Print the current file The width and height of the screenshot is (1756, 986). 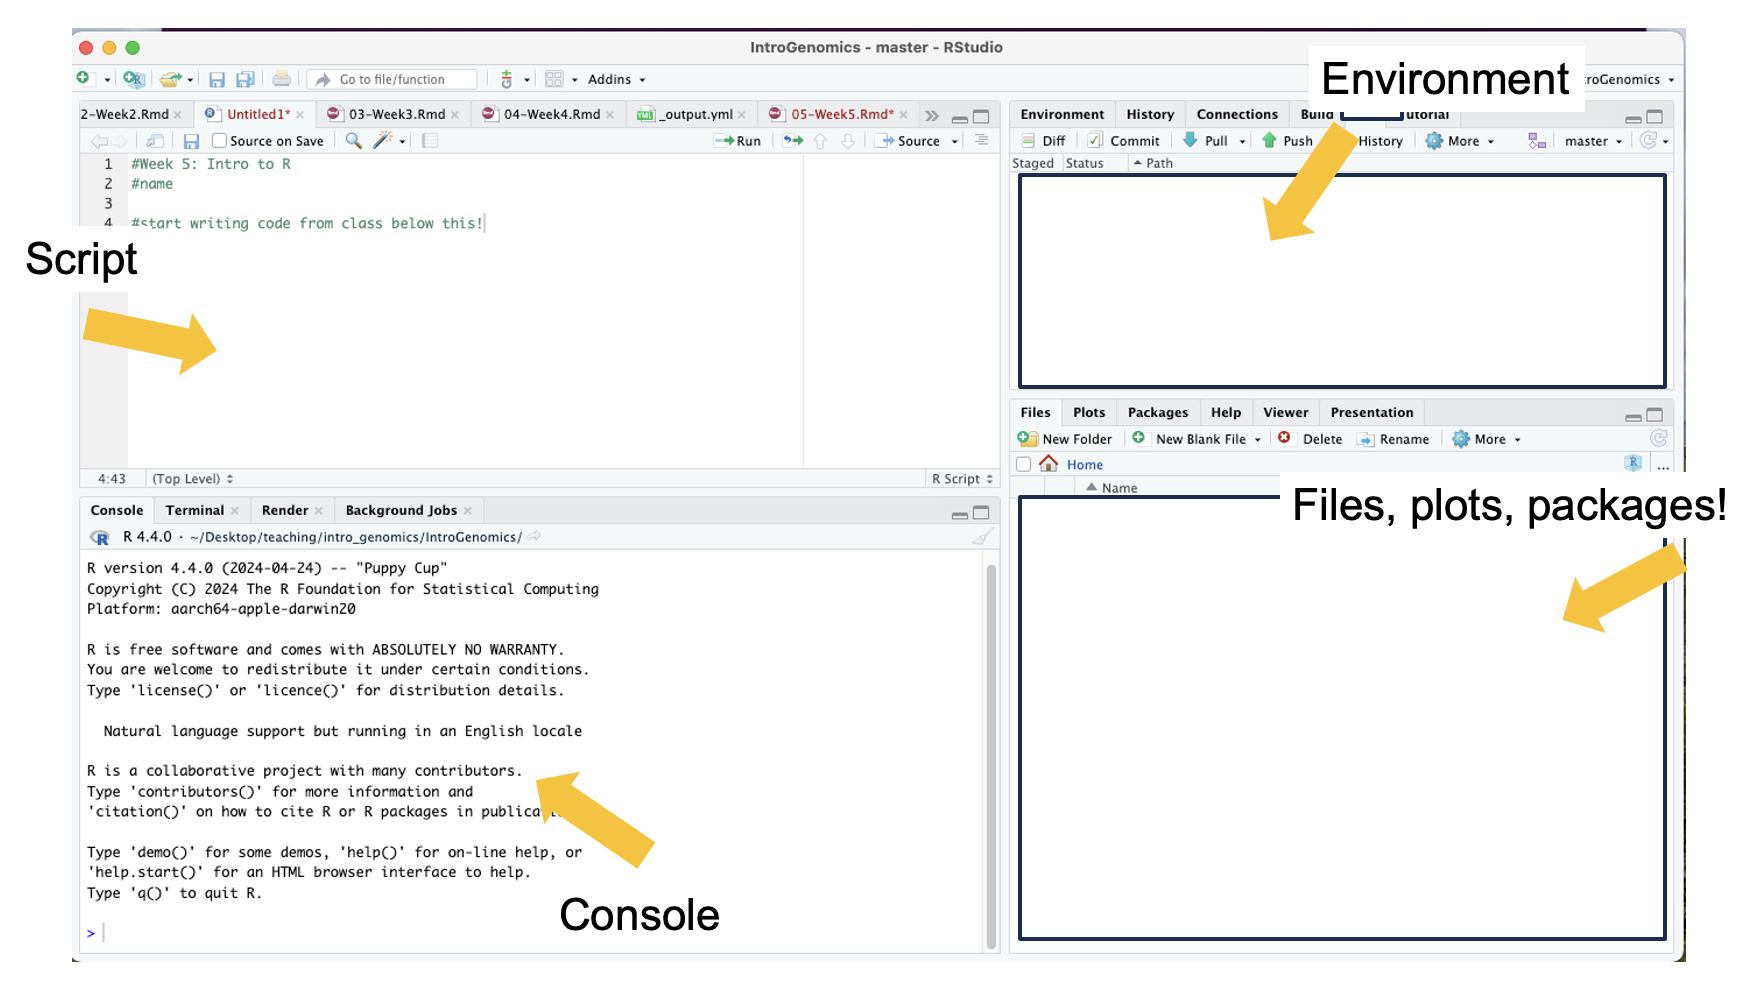click(281, 79)
